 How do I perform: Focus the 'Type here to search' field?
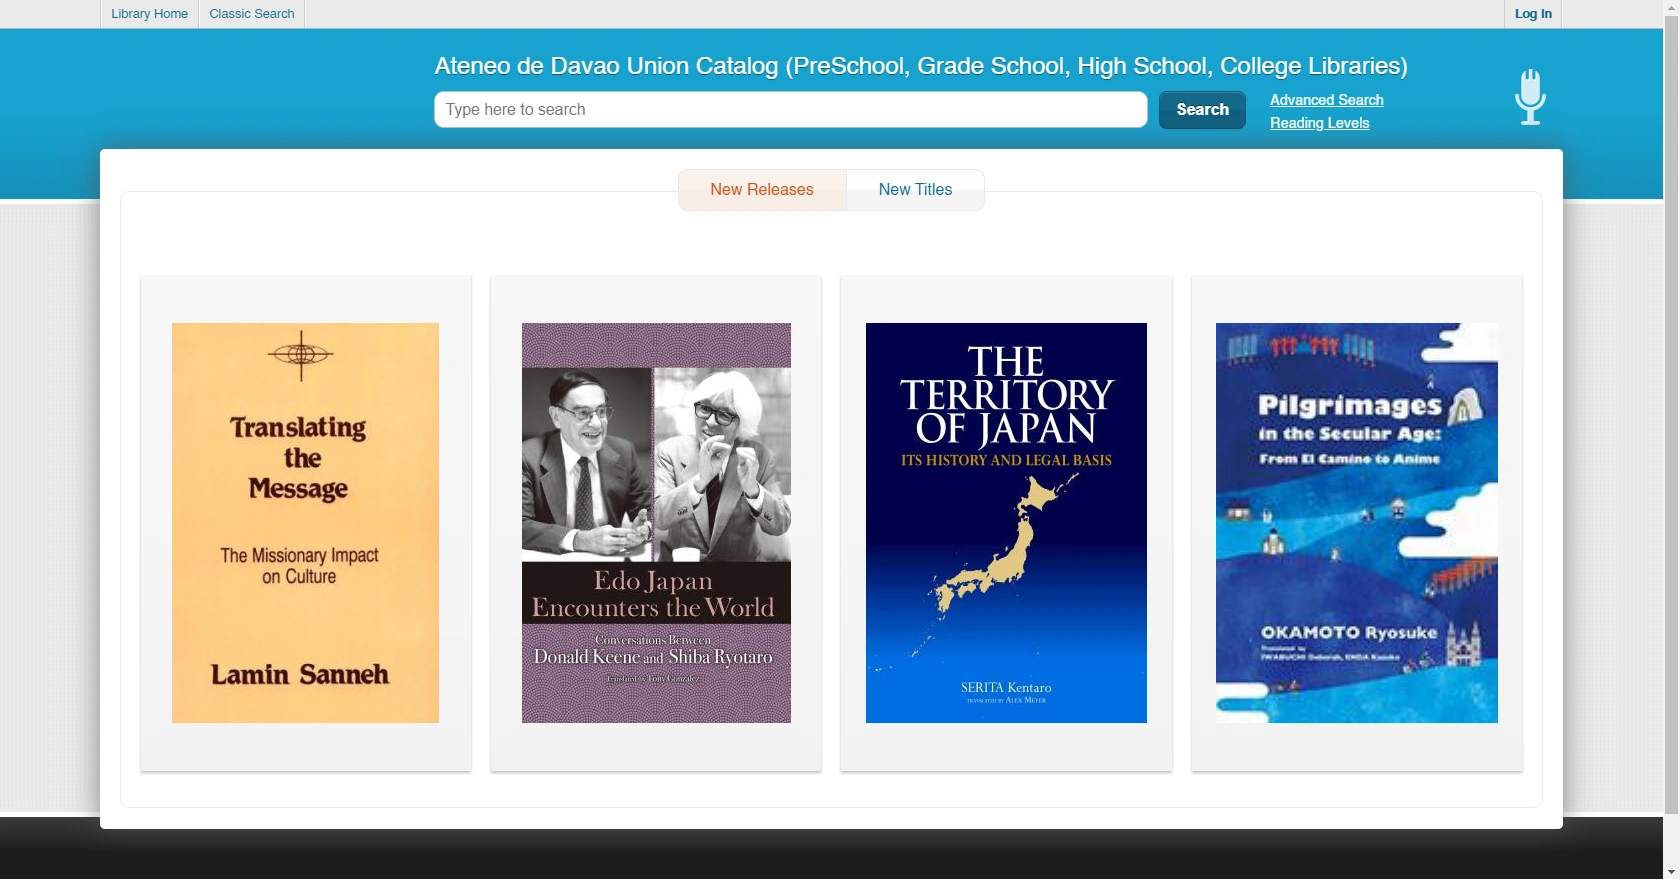click(x=791, y=110)
